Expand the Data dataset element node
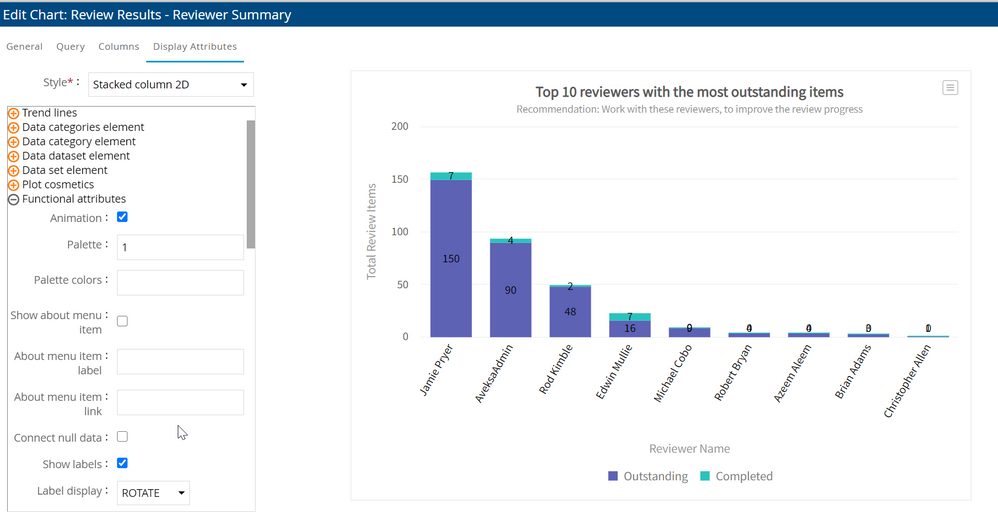The height and width of the screenshot is (524, 998). 14,156
